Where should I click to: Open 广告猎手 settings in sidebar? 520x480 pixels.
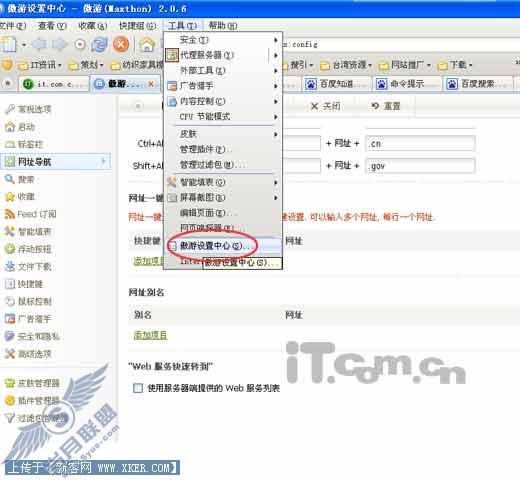point(28,319)
